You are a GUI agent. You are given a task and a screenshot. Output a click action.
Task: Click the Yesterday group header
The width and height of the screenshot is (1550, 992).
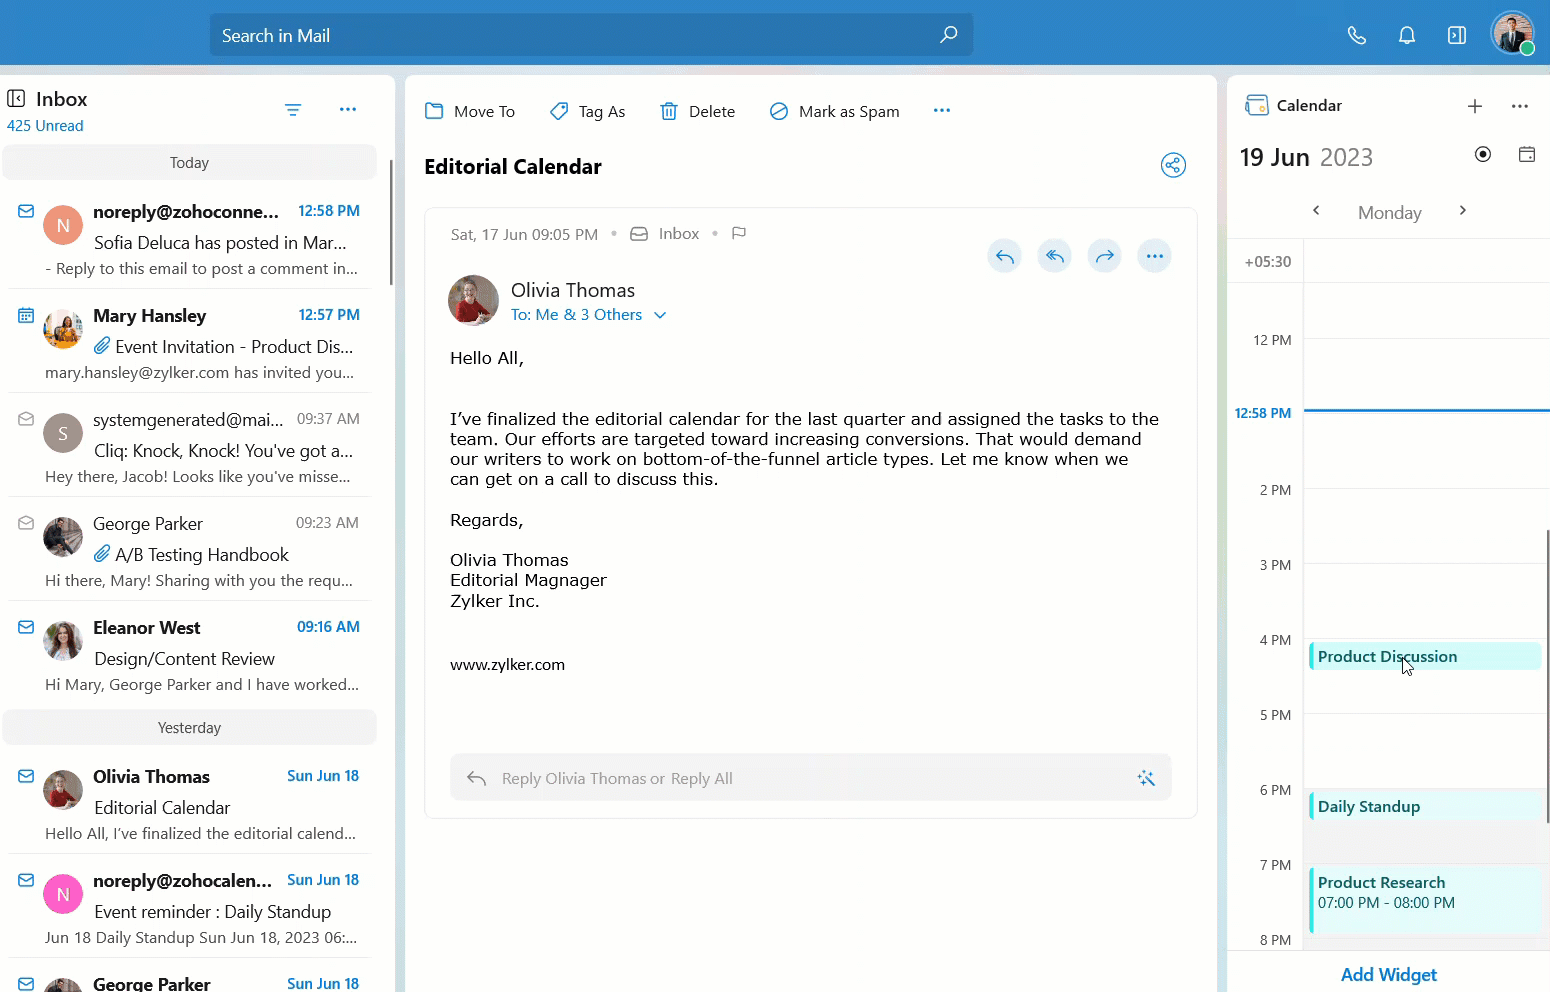(x=190, y=727)
